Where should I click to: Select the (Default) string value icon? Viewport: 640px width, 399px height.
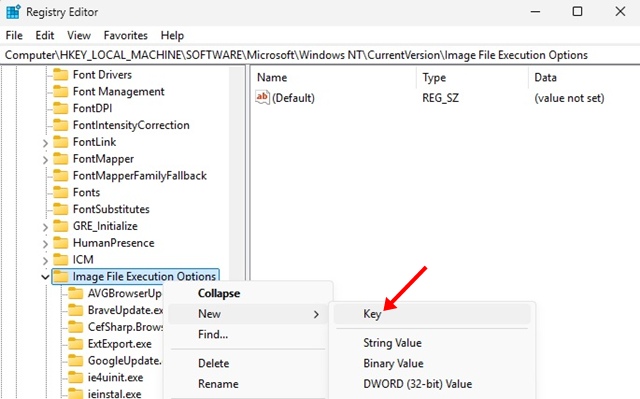coord(262,98)
